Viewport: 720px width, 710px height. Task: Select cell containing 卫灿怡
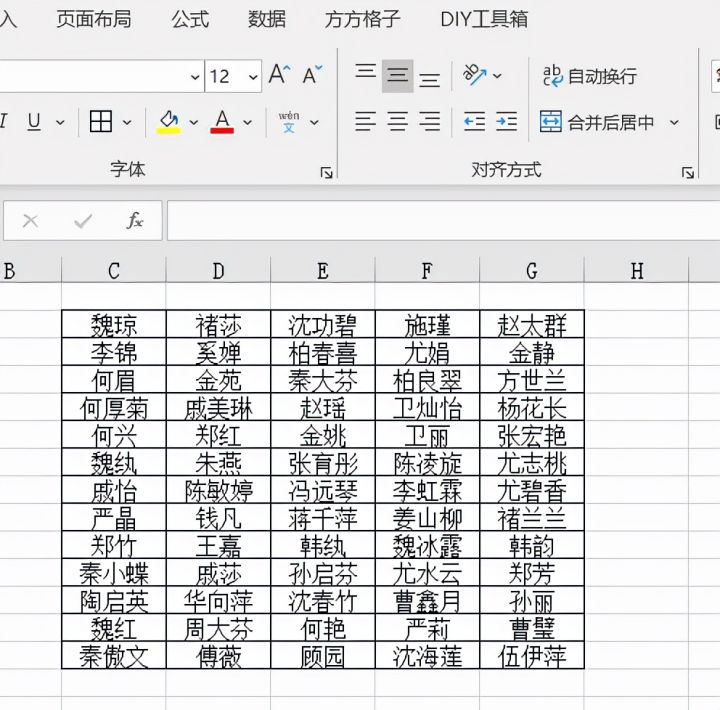427,407
